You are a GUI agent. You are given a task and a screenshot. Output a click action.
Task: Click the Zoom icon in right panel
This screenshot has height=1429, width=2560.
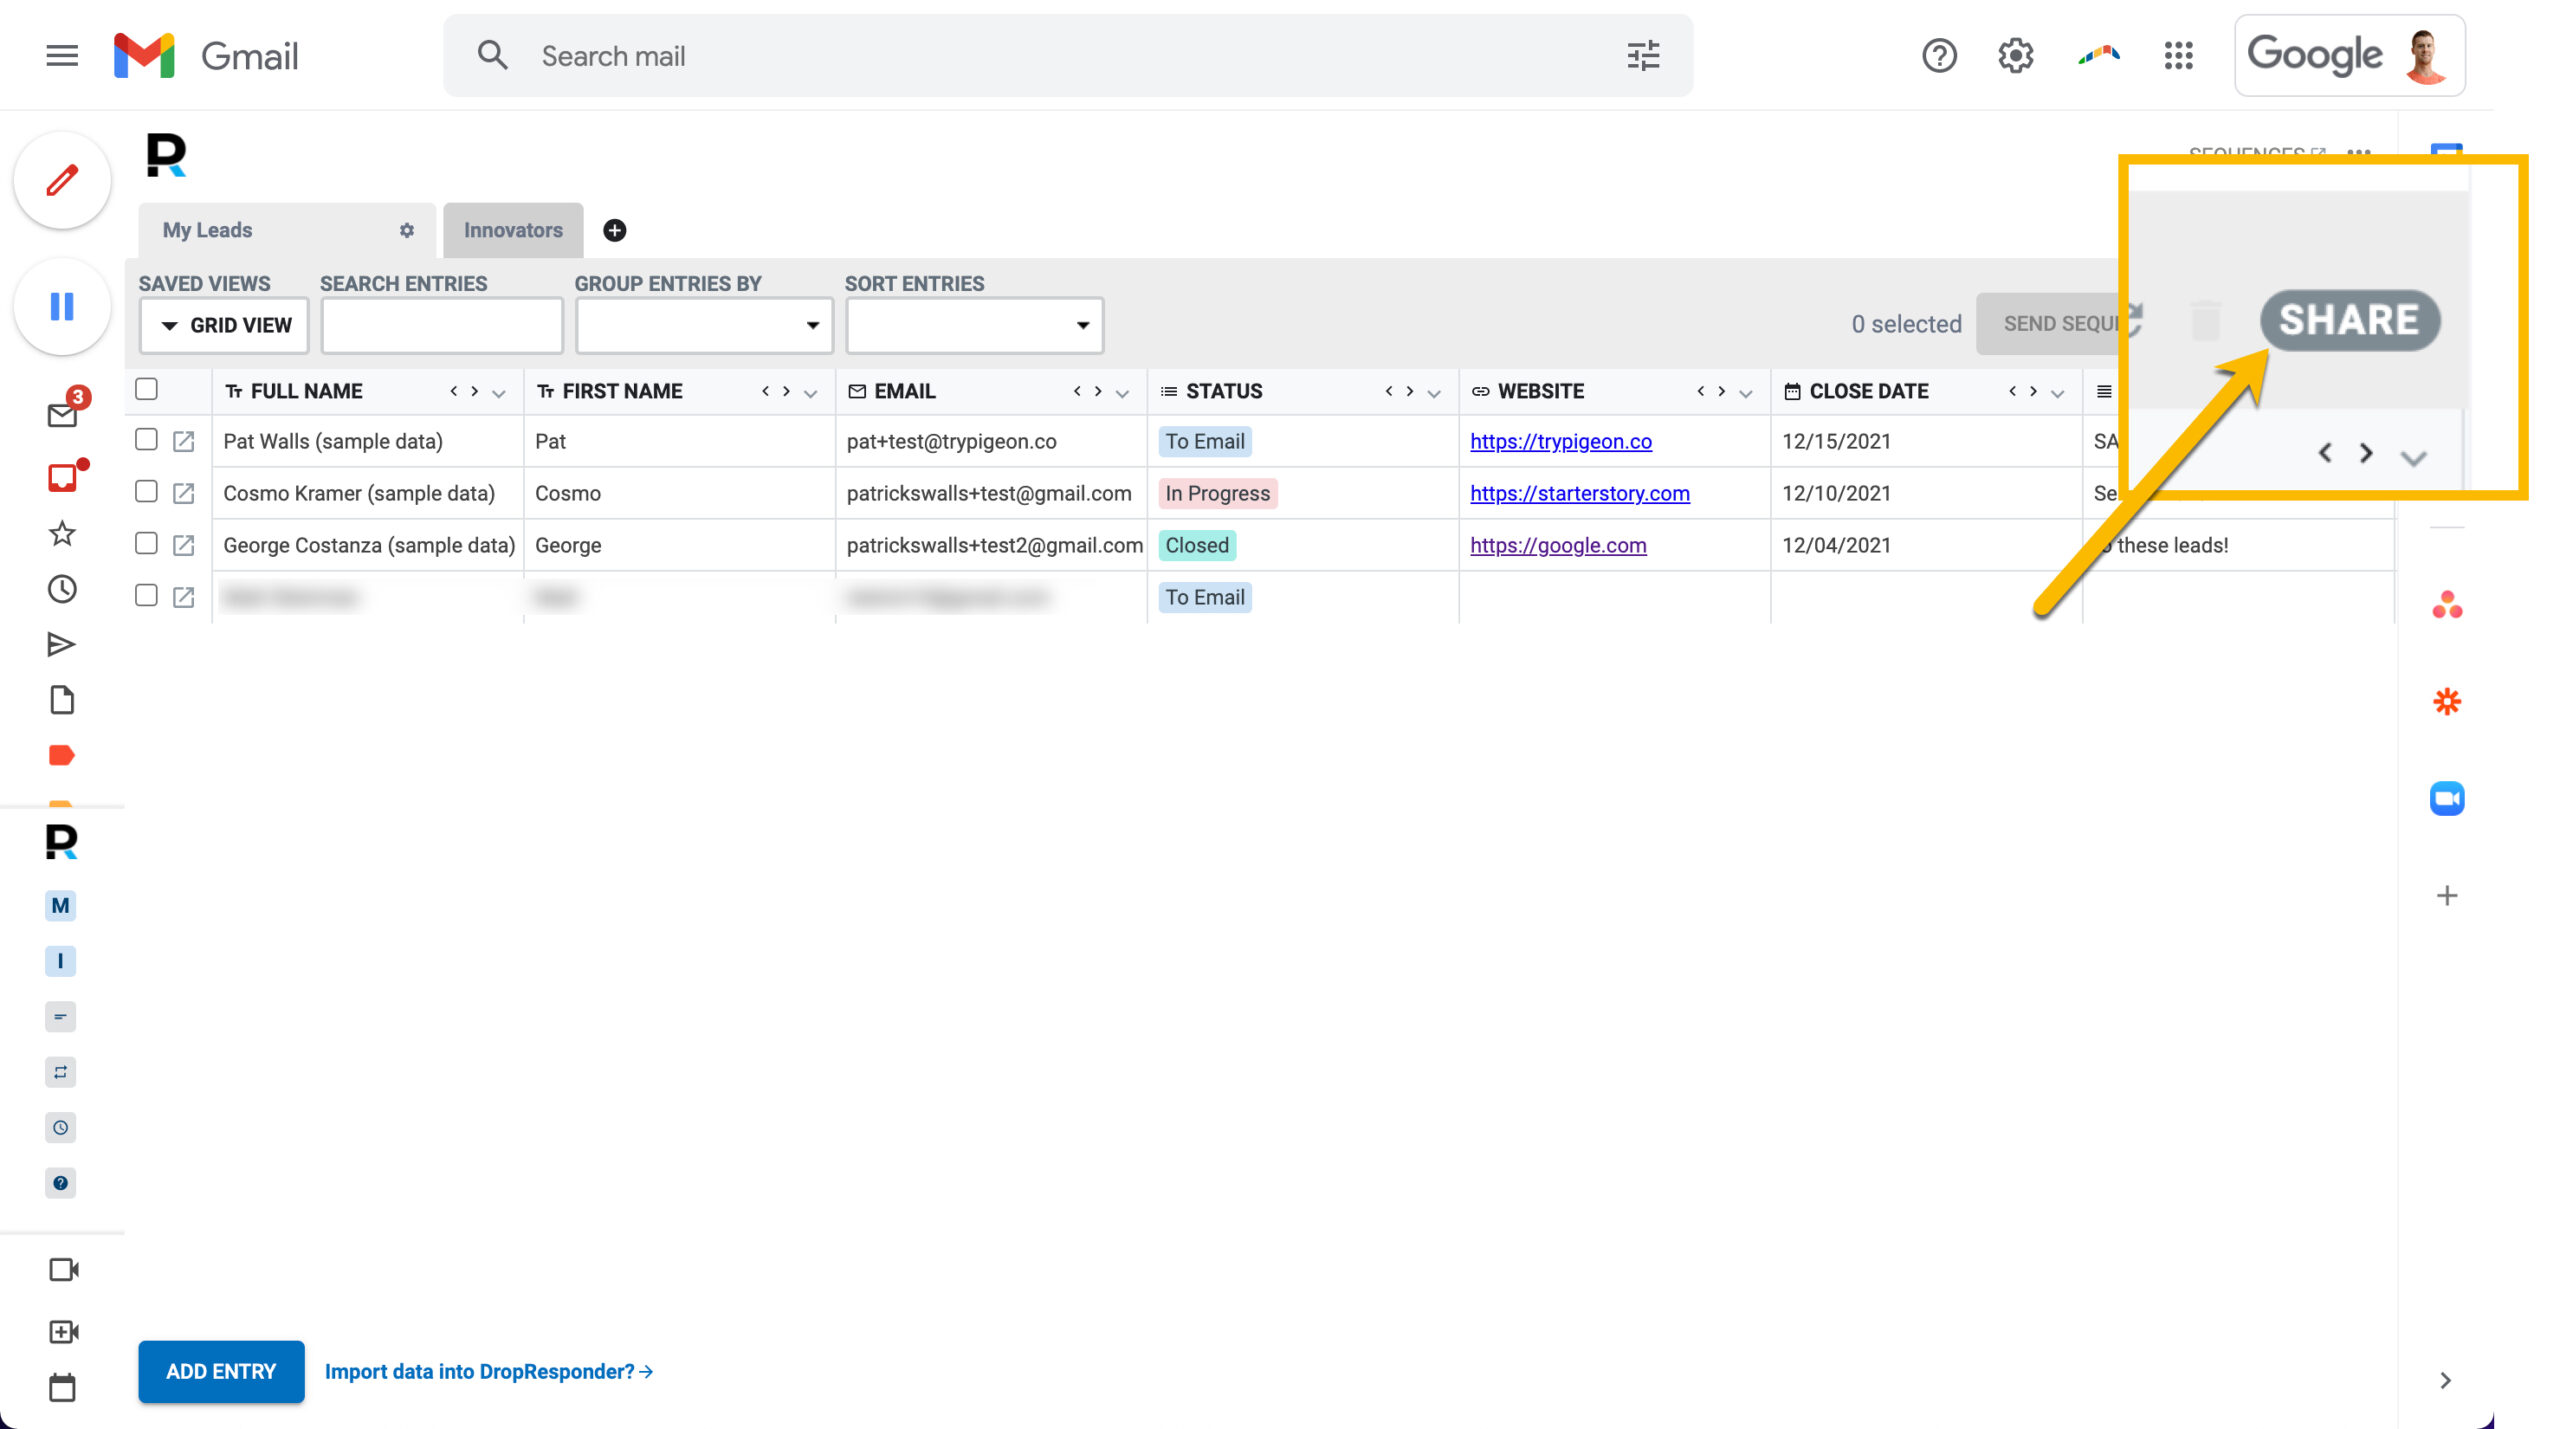(2447, 798)
